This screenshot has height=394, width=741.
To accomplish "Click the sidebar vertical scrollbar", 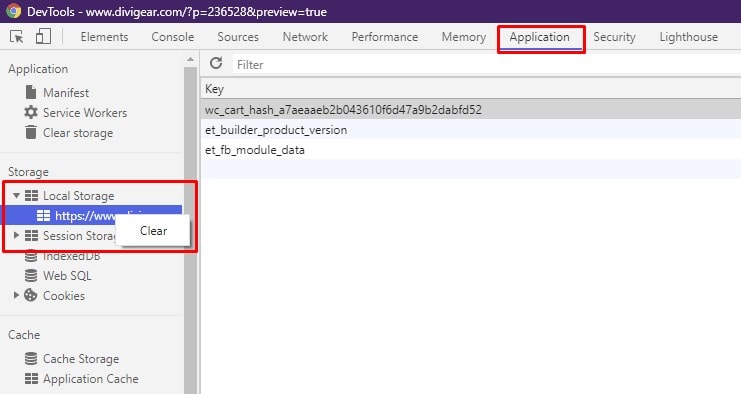I will click(x=190, y=230).
